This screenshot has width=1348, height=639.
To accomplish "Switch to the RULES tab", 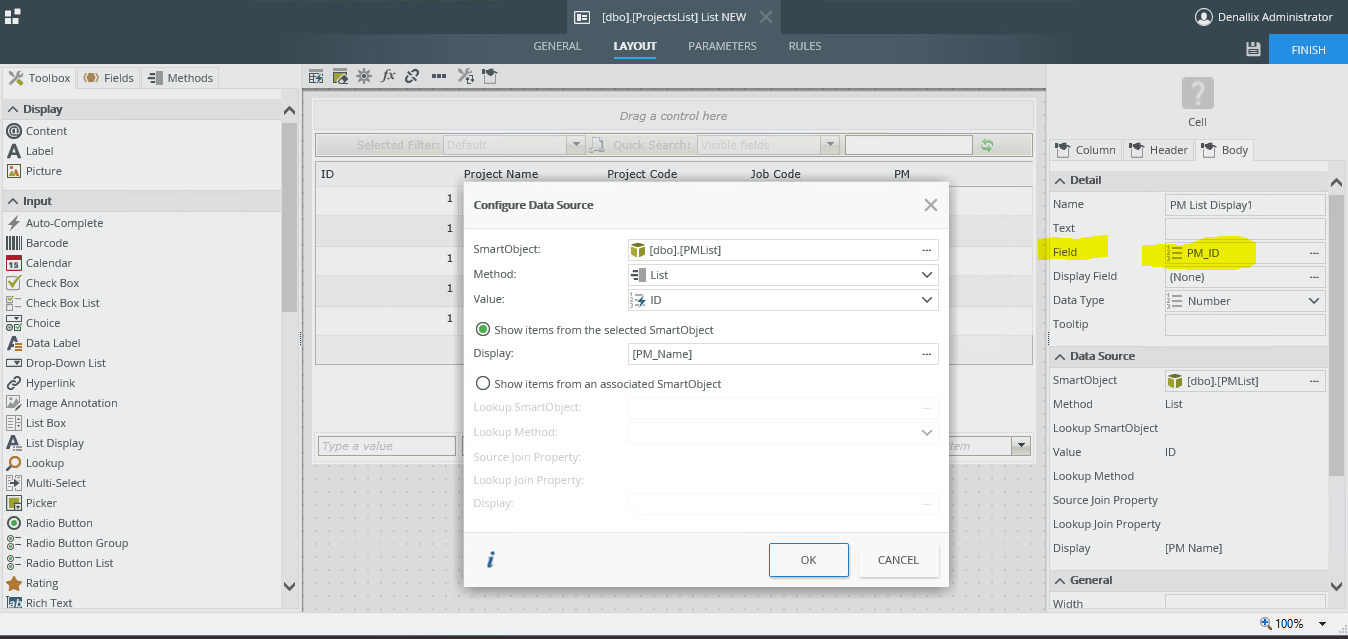I will click(x=805, y=46).
